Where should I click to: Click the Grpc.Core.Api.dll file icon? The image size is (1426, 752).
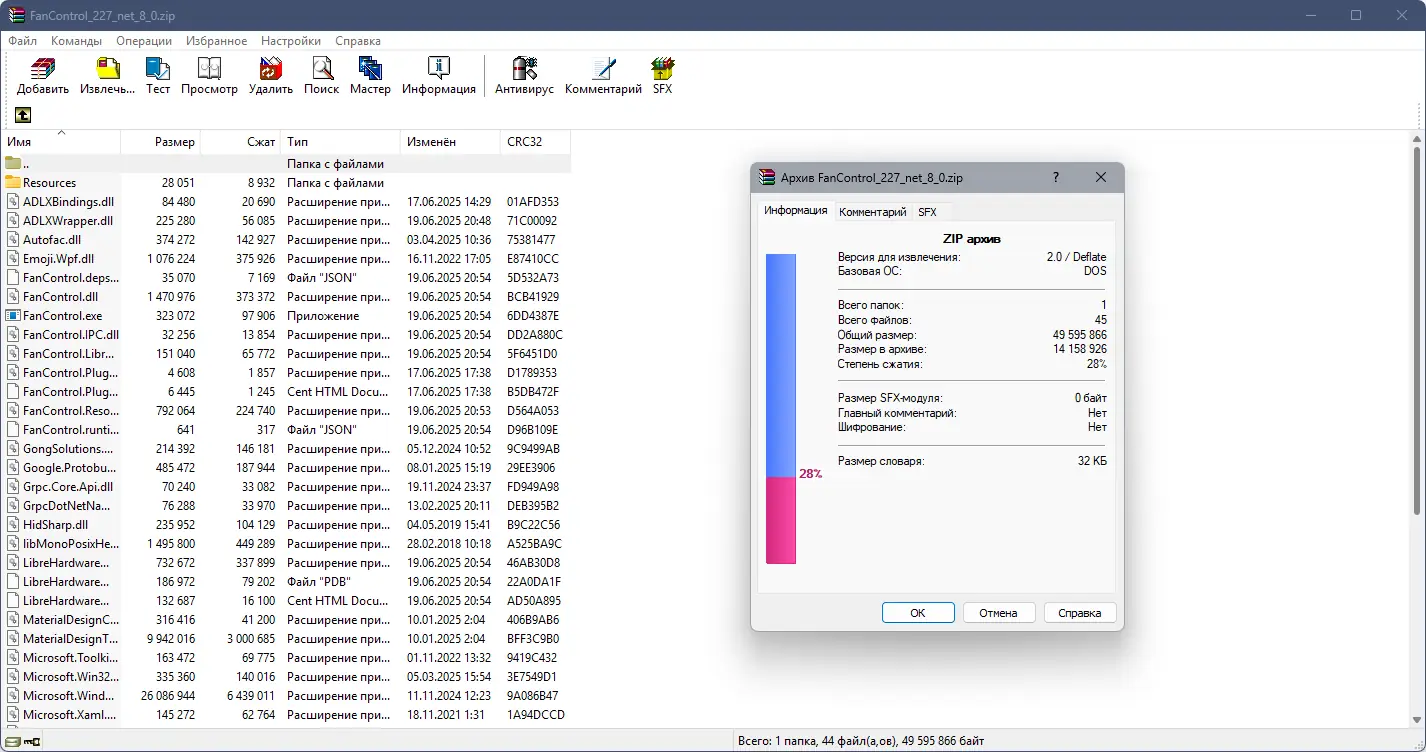[13, 487]
